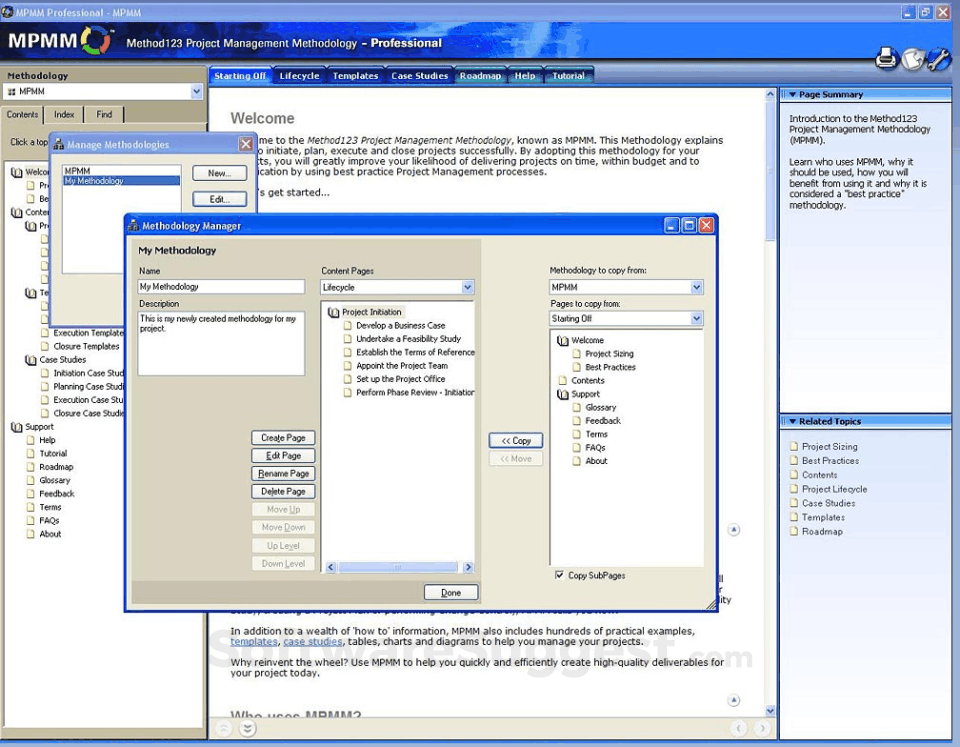
Task: Open the wrench tools icon top-right
Action: click(936, 59)
